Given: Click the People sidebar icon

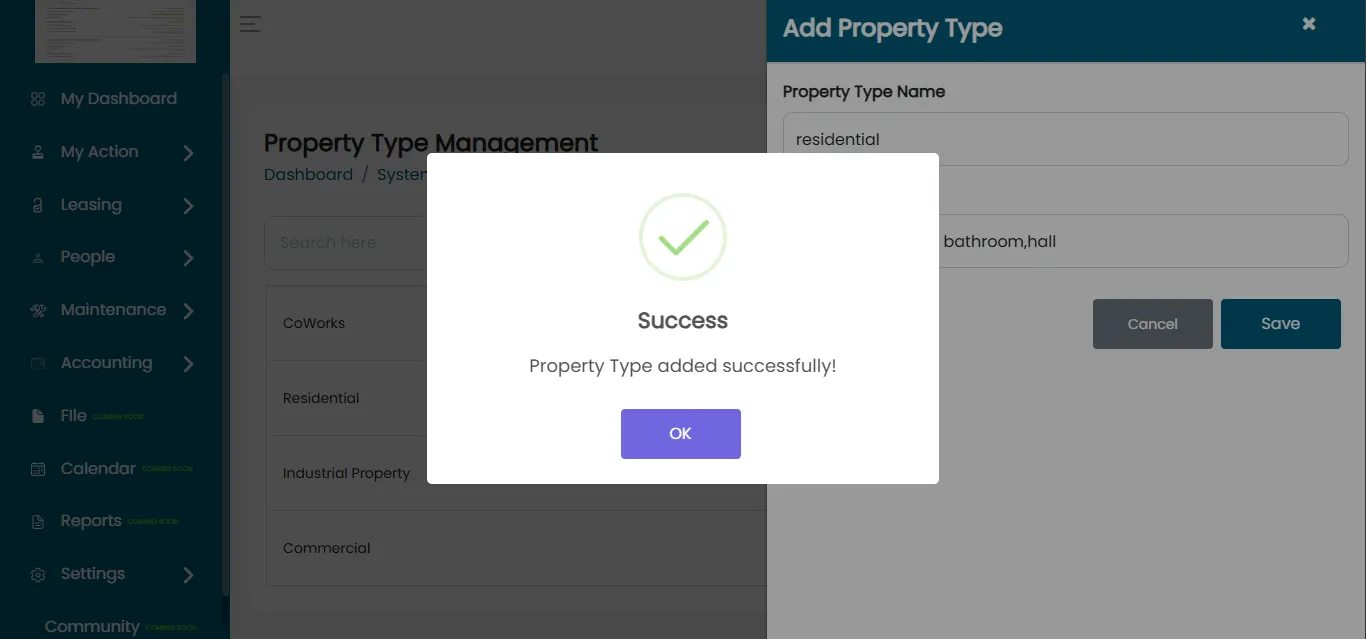Looking at the screenshot, I should pos(38,258).
